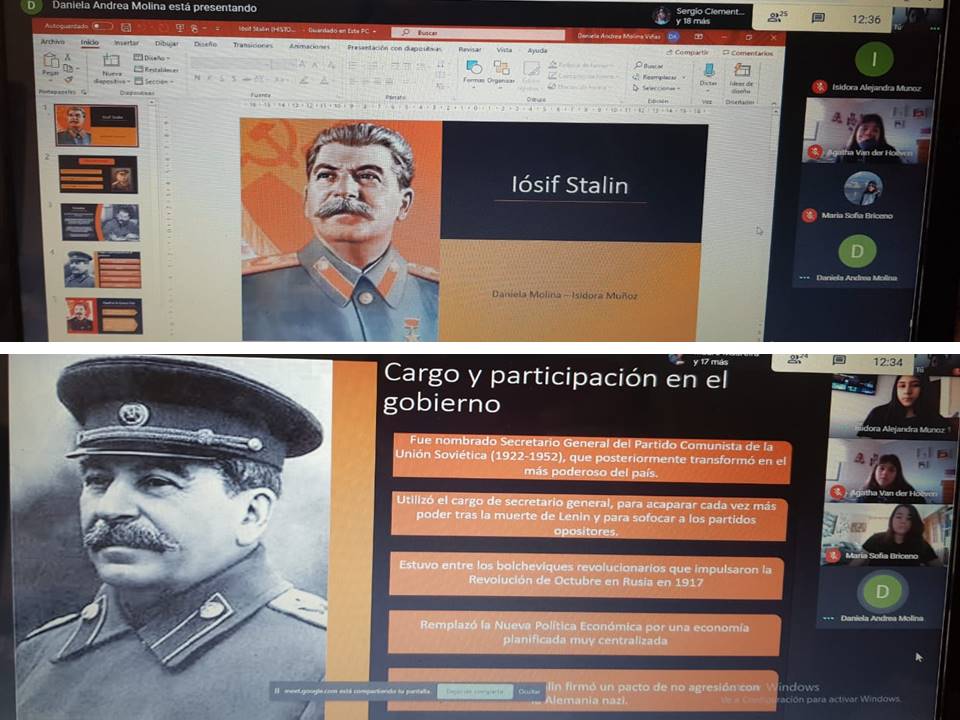Click the Iósif Stalin slide title text
960x720 pixels.
click(570, 185)
